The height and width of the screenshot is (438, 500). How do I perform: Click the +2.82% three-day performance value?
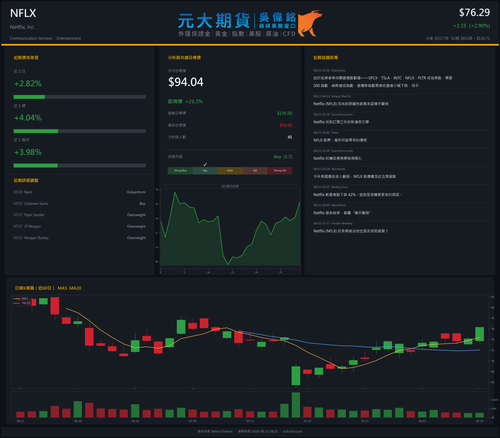tap(28, 83)
